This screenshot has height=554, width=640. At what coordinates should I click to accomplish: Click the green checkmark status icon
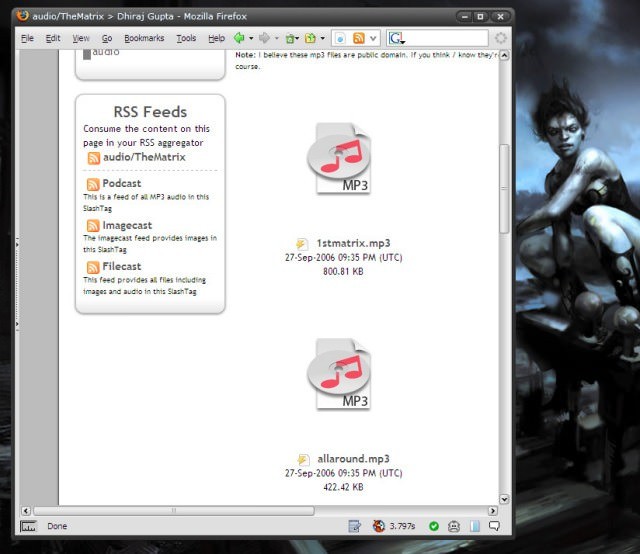coord(434,526)
